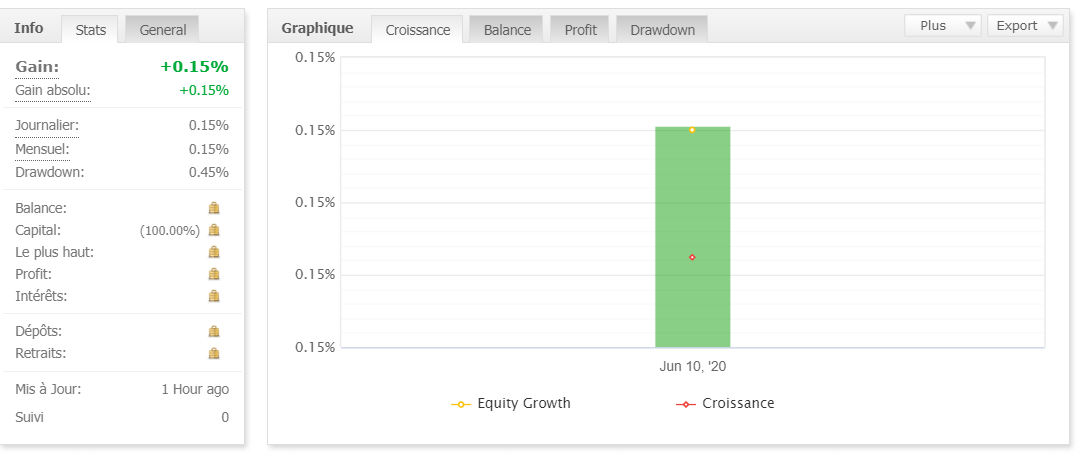
Task: Select the Stats tab
Action: point(91,30)
